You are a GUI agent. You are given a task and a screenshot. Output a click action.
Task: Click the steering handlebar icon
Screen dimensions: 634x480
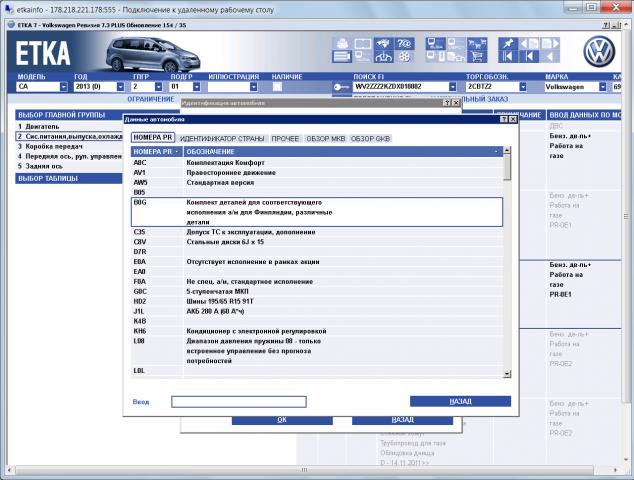(383, 57)
